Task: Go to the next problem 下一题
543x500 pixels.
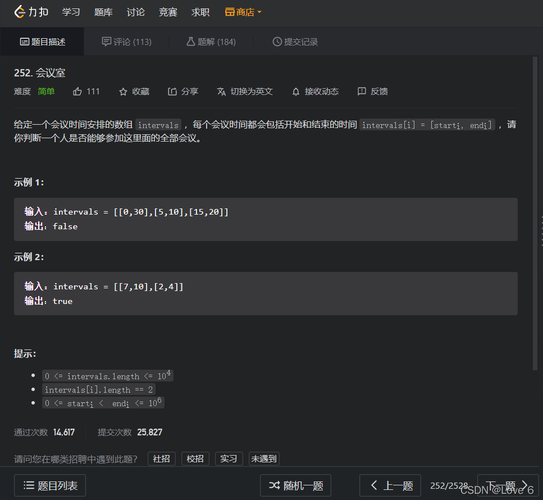Action: [x=508, y=485]
